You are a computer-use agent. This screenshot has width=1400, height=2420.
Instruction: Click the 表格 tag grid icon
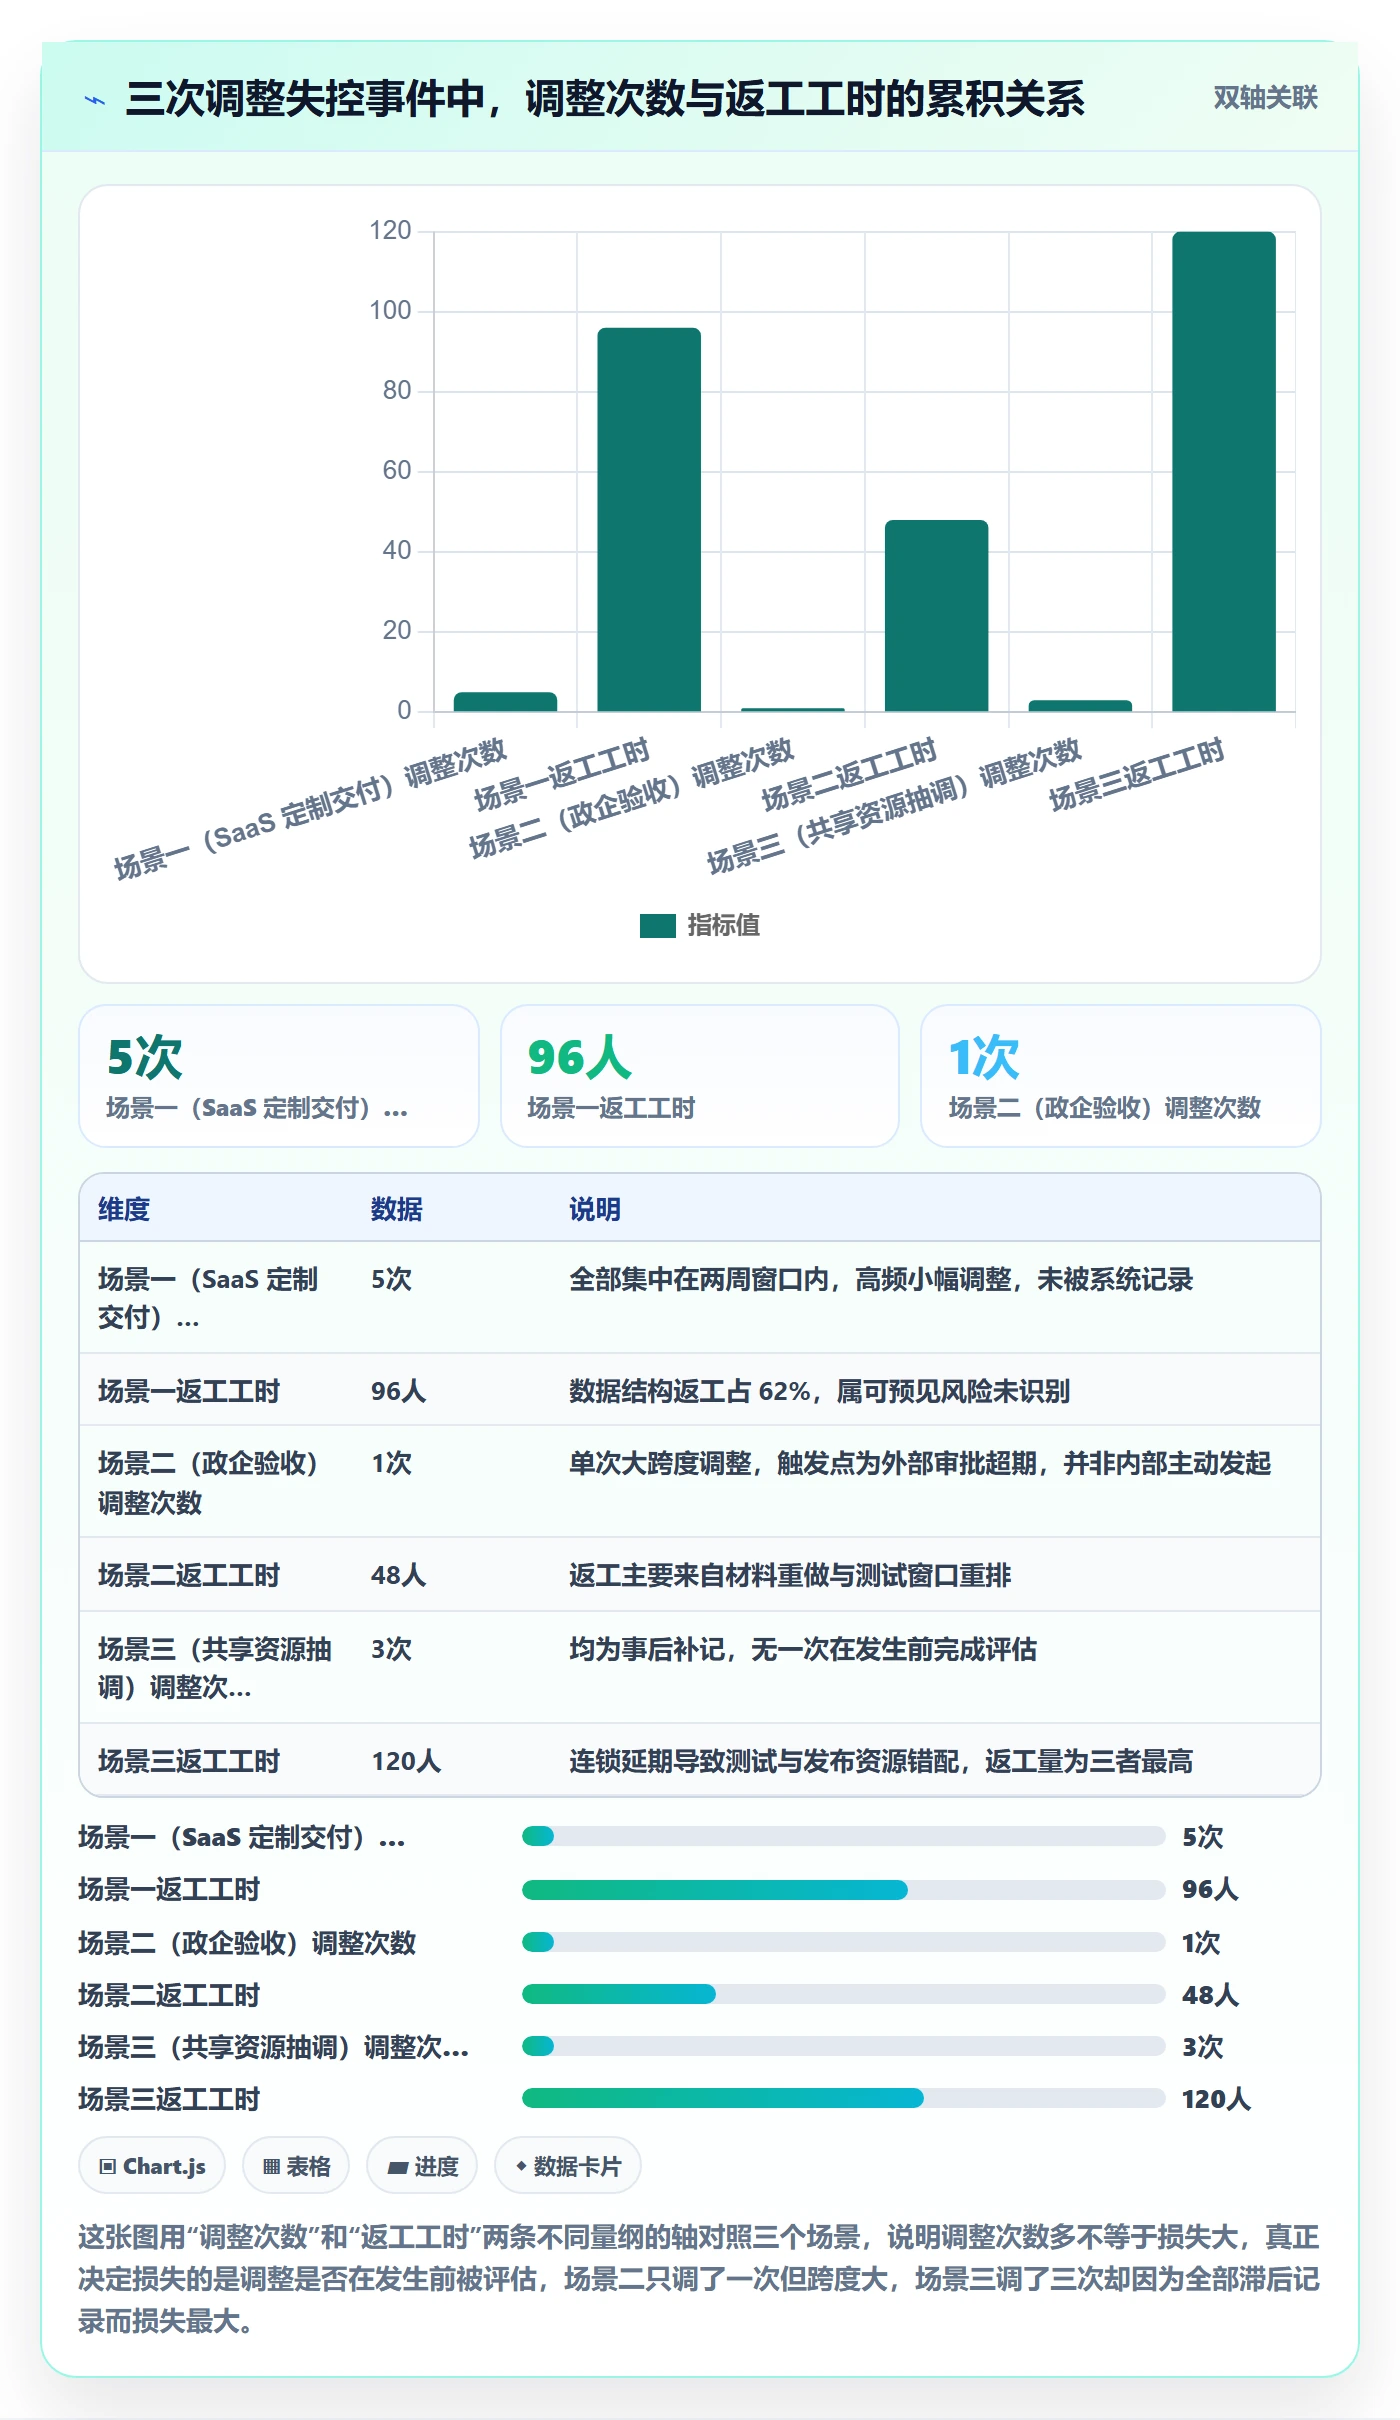coord(271,2166)
